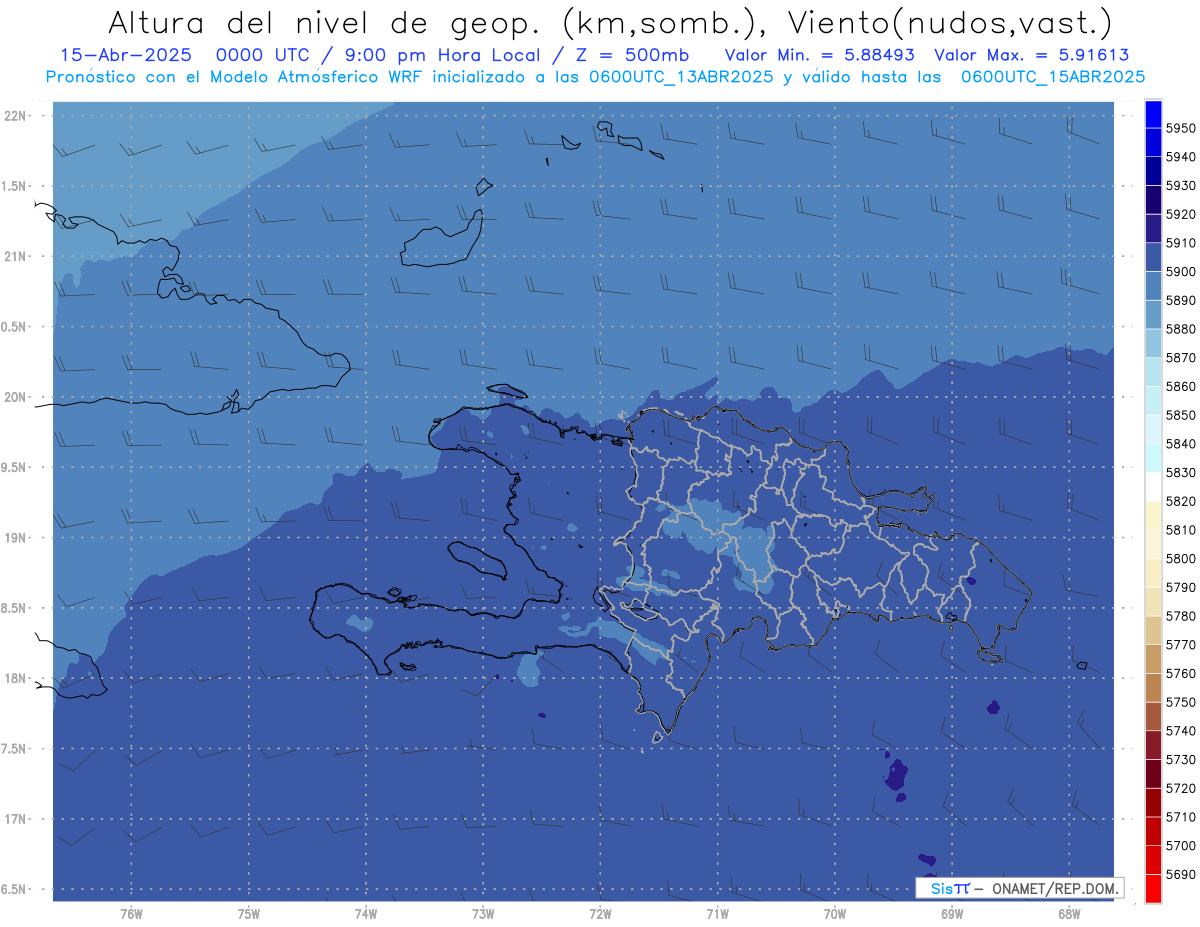Viewport: 1200px width, 927px height.
Task: Pick the bright red swatch below 5690
Action: 1153,888
